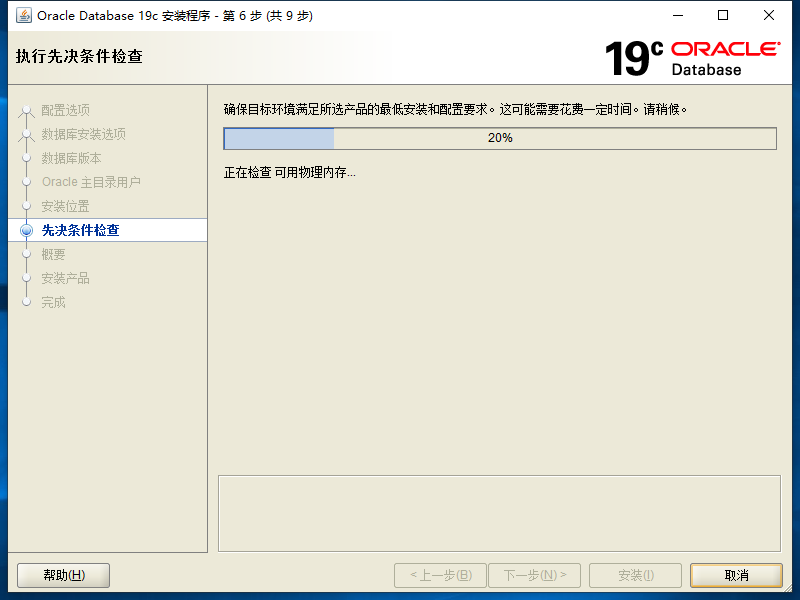Viewport: 800px width, 600px height.
Task: Open help with the 帮助(H) button
Action: (x=64, y=576)
